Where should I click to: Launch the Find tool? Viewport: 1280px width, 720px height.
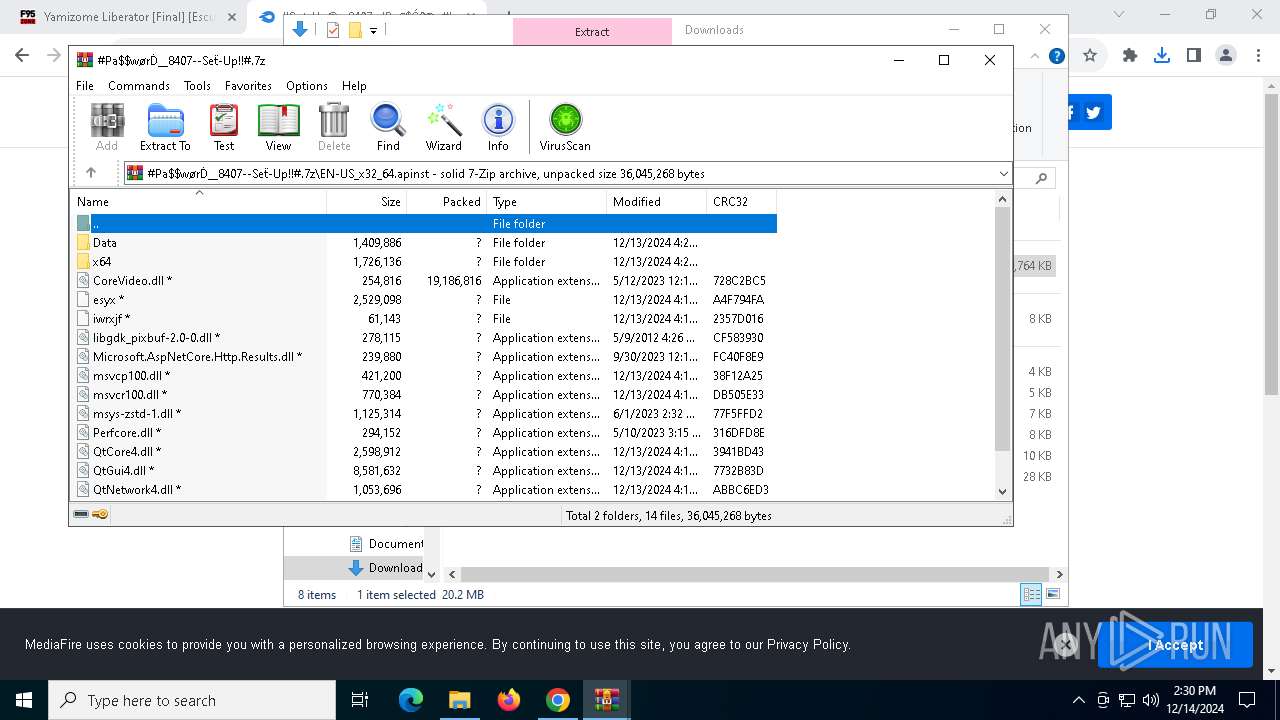(388, 128)
